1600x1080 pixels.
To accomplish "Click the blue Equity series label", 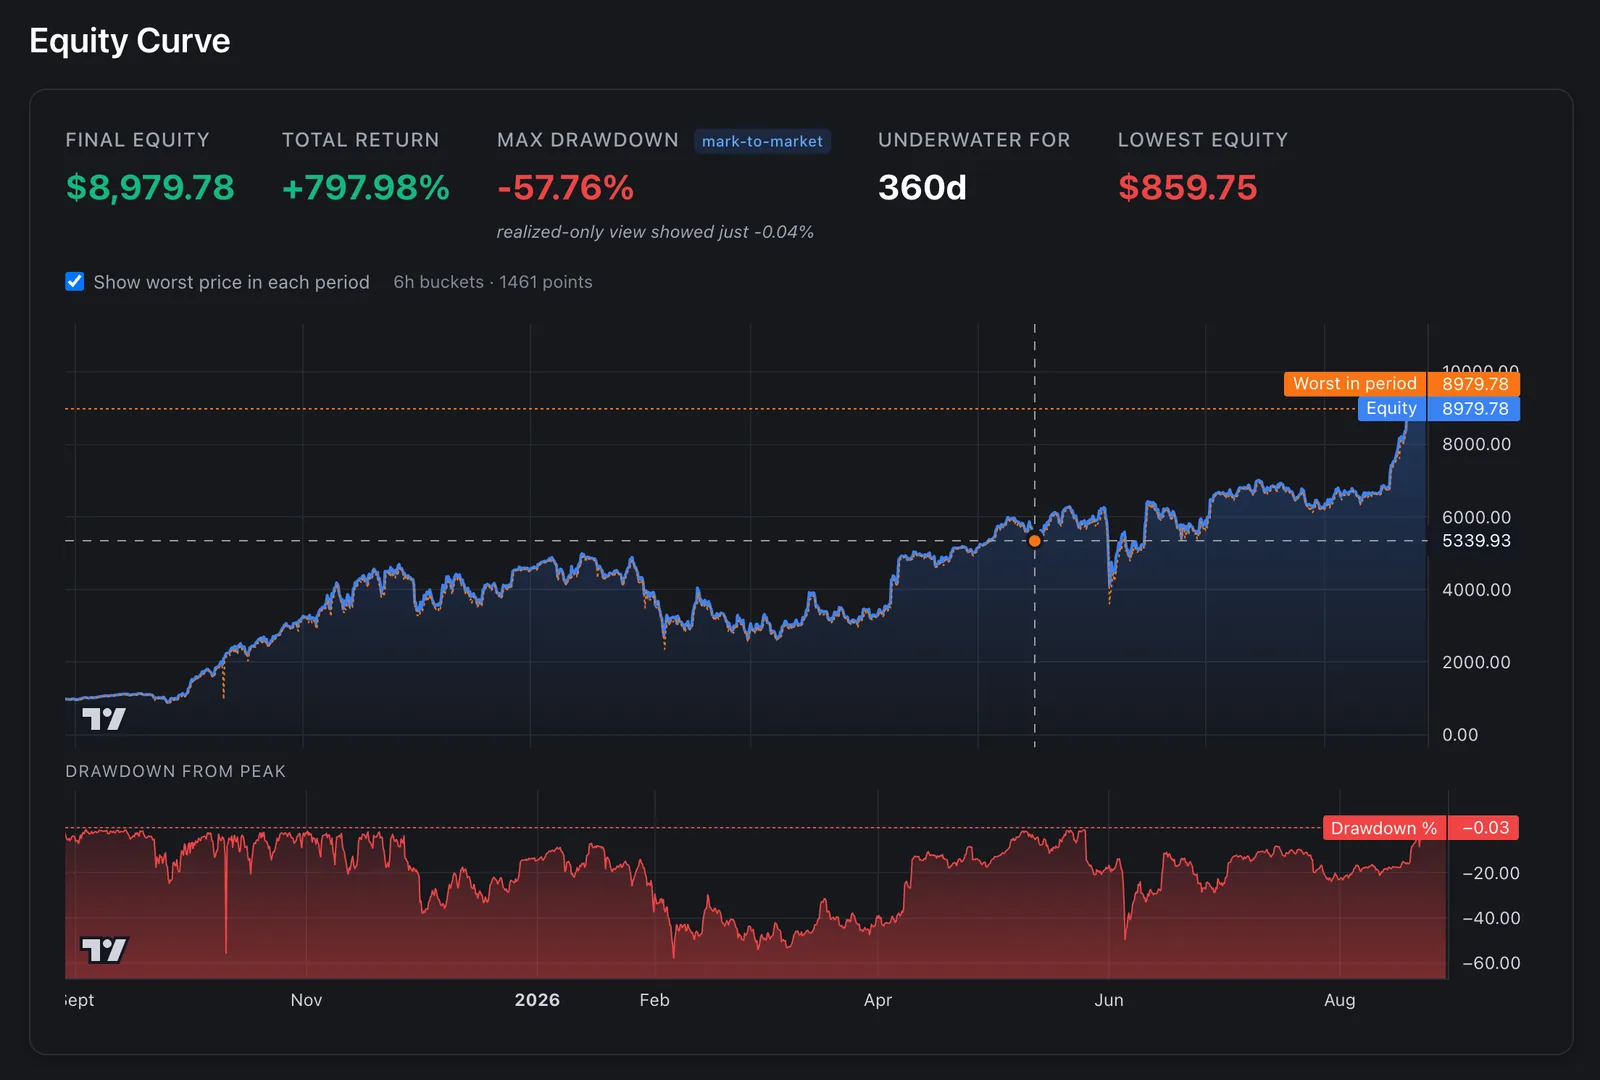I will (x=1392, y=408).
